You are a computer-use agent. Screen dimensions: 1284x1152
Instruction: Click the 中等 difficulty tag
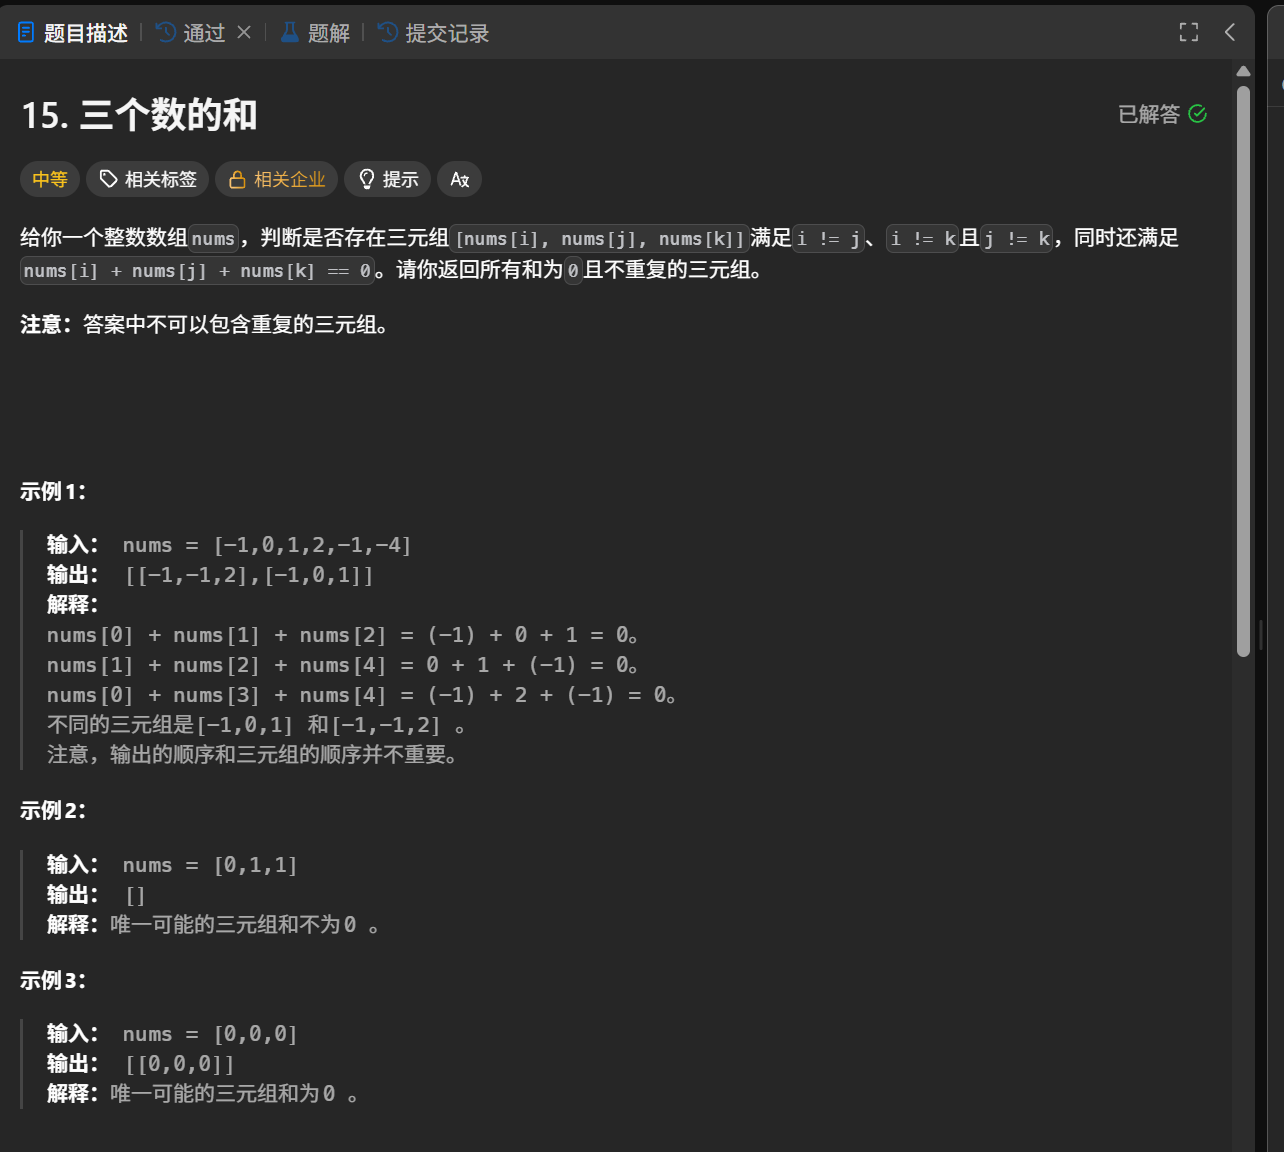pyautogui.click(x=50, y=179)
